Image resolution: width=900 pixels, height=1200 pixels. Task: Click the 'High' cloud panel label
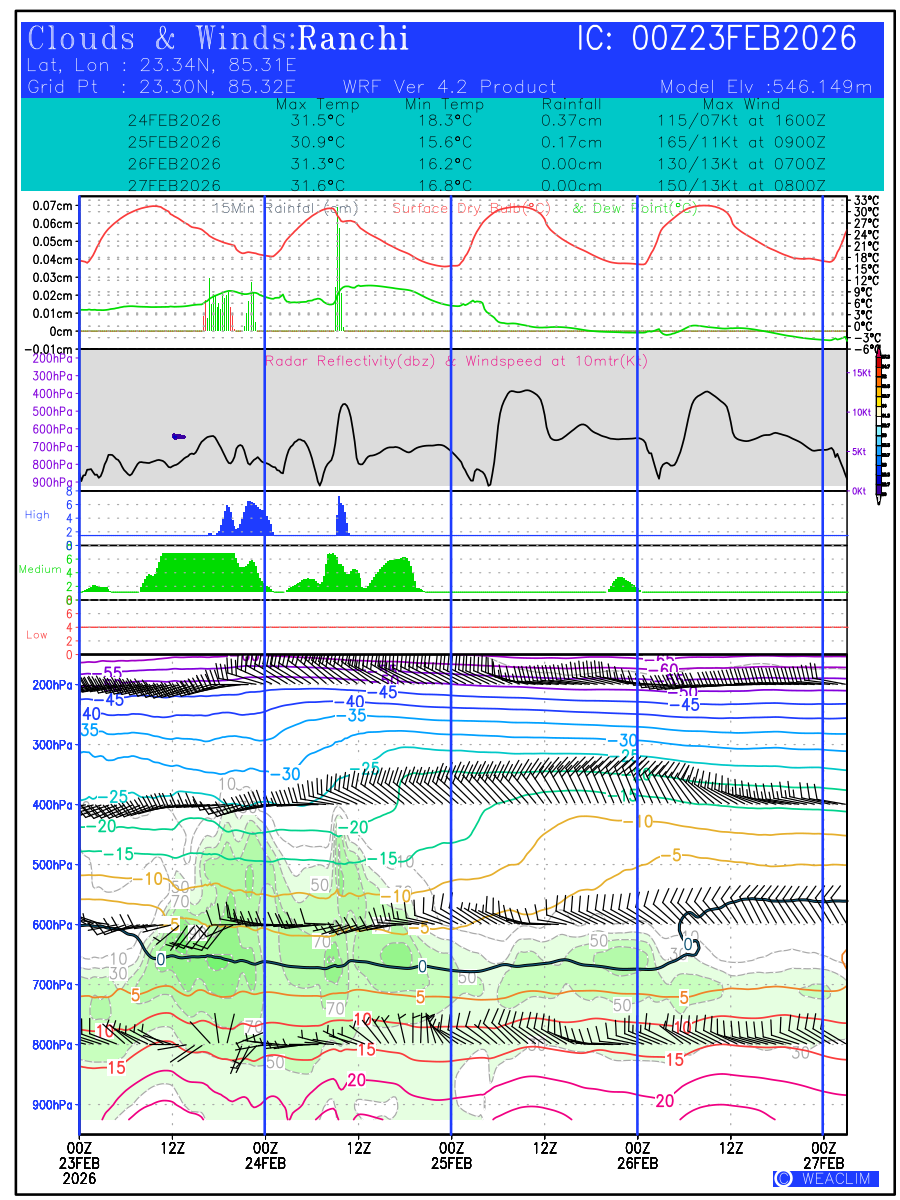click(x=37, y=515)
